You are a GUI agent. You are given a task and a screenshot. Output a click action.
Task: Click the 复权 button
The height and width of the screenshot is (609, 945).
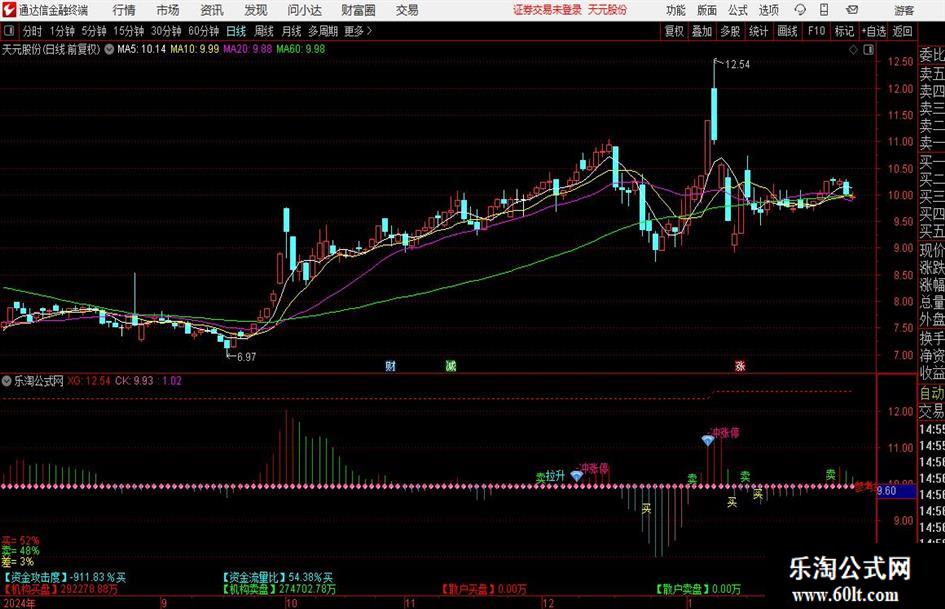(674, 31)
